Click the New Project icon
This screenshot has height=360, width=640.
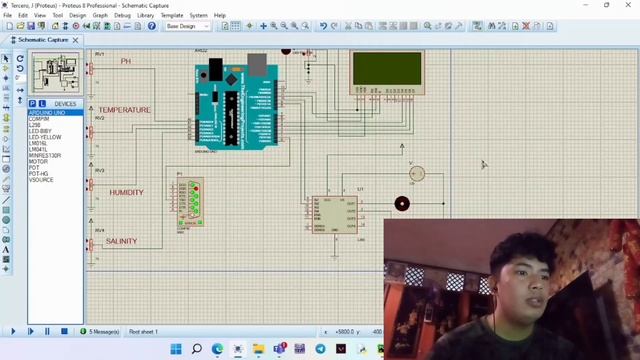9,26
